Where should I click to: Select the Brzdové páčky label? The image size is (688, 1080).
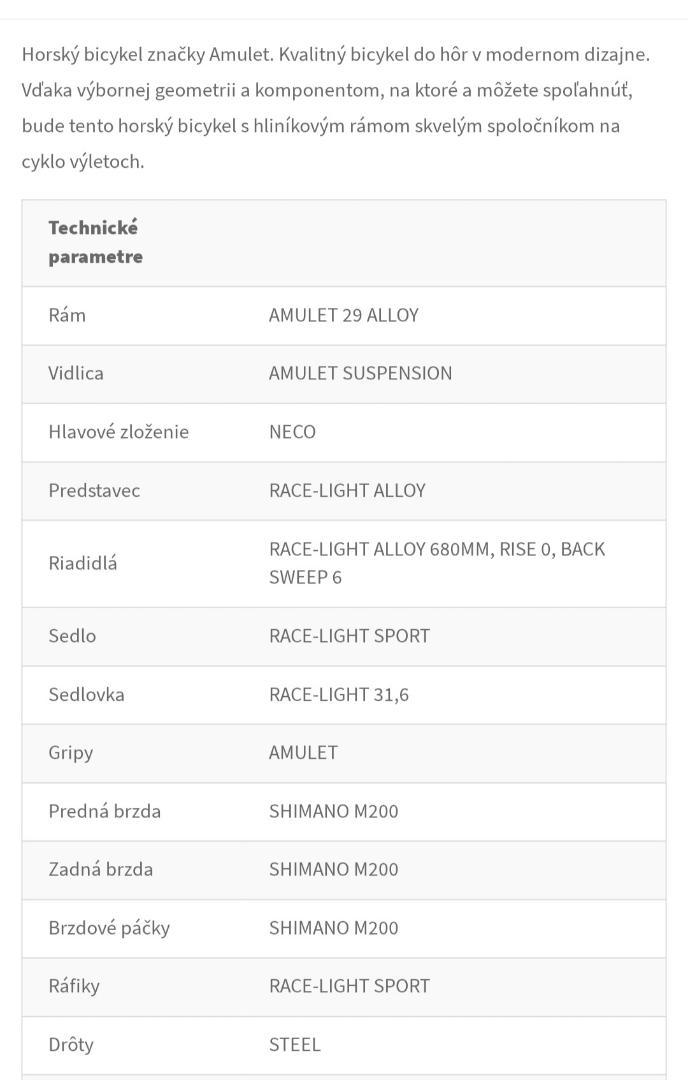[x=109, y=928]
